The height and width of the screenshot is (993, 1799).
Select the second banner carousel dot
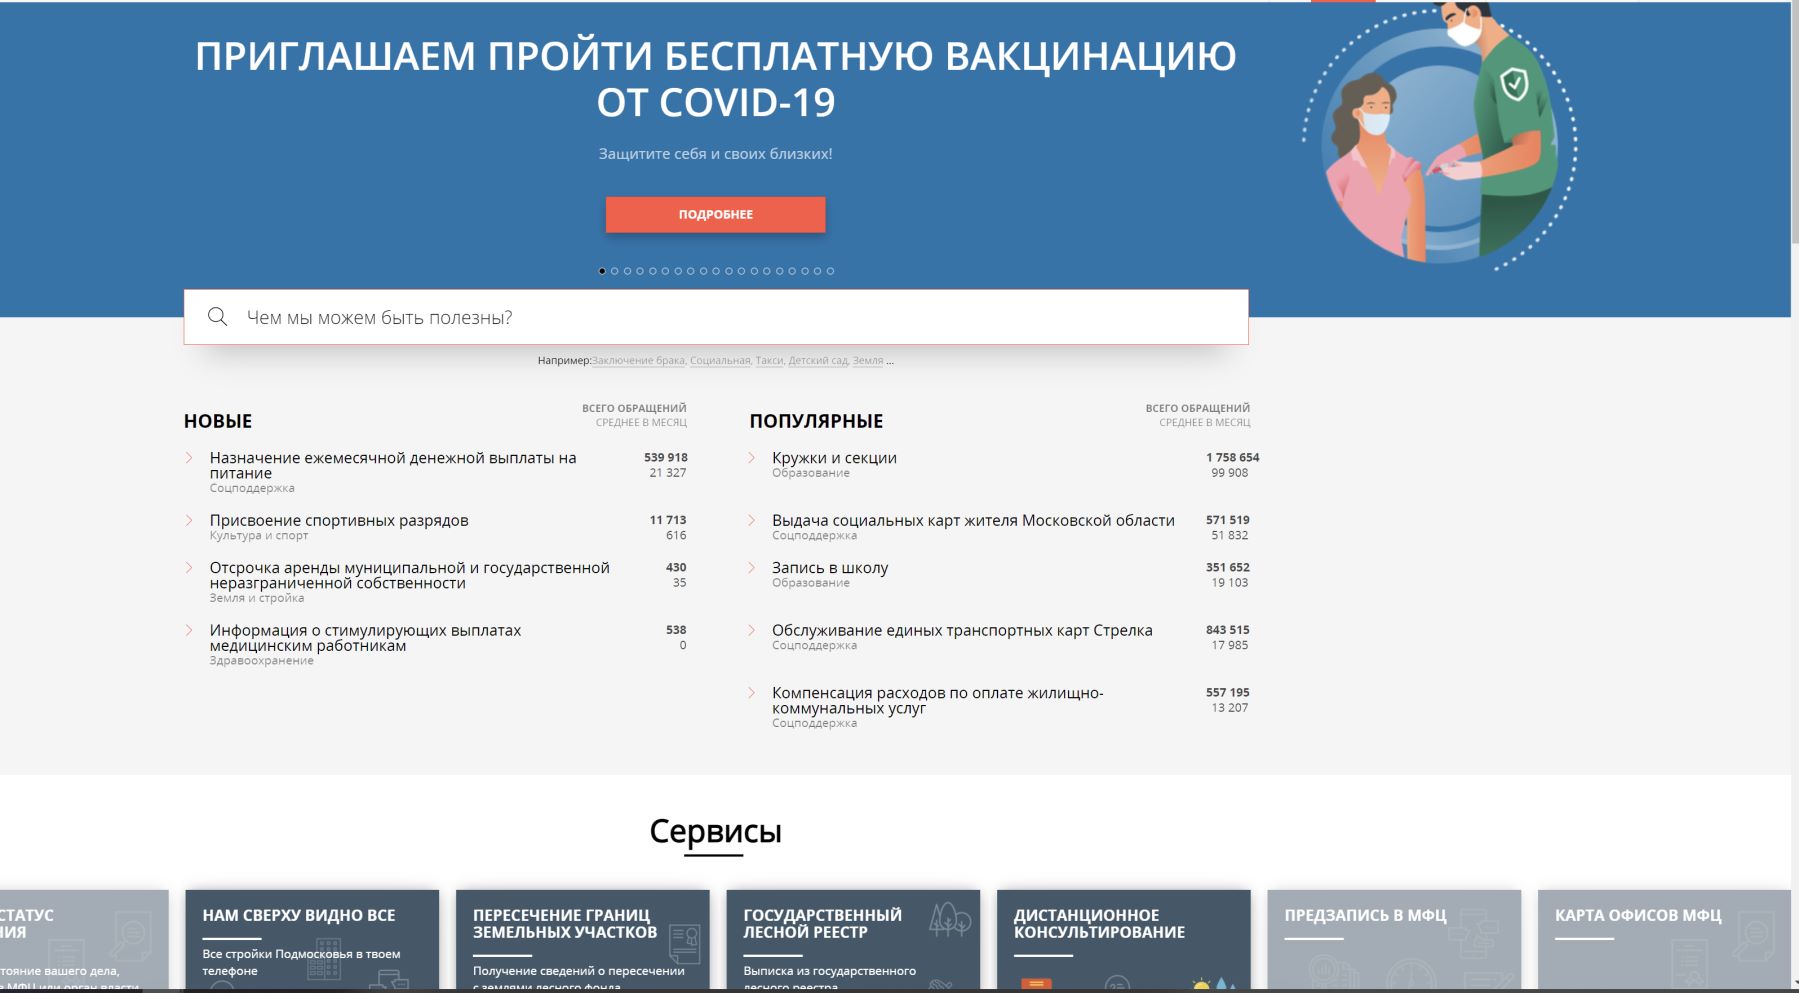(x=615, y=271)
